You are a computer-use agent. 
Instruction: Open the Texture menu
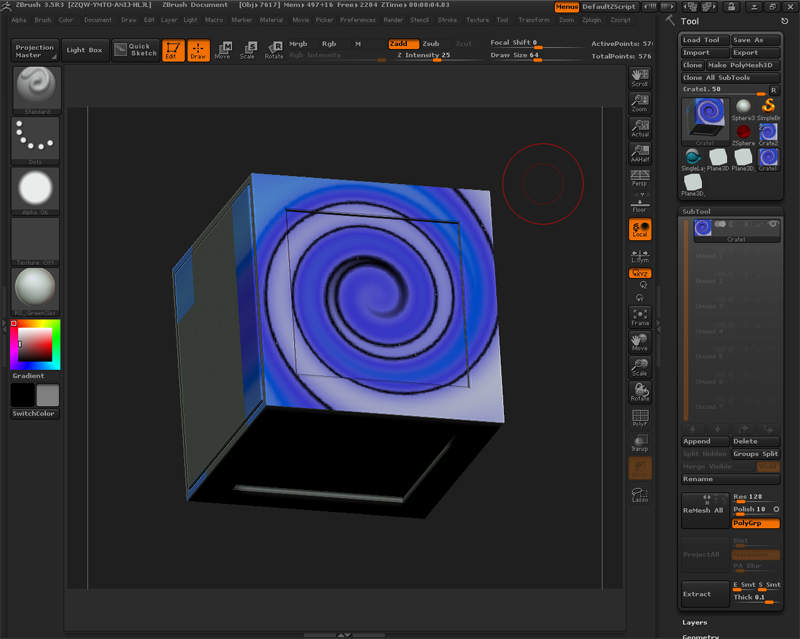[x=477, y=20]
